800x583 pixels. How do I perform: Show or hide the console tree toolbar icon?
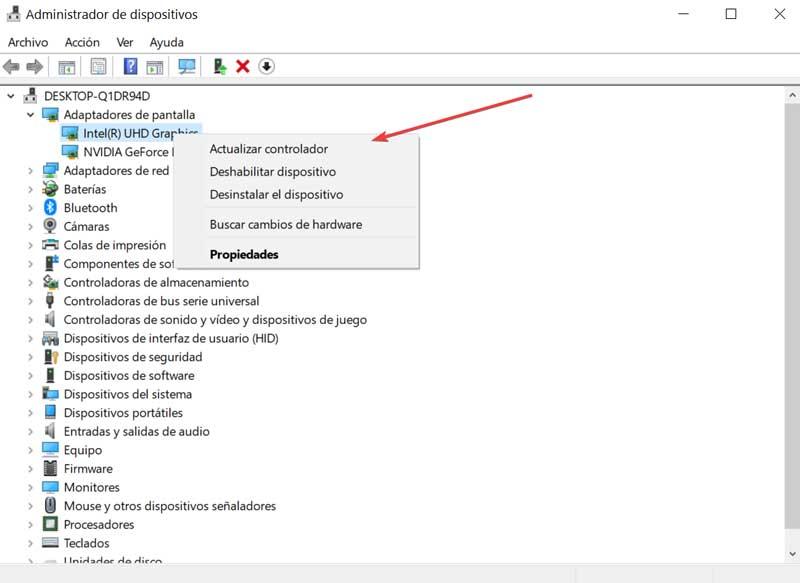pos(67,66)
